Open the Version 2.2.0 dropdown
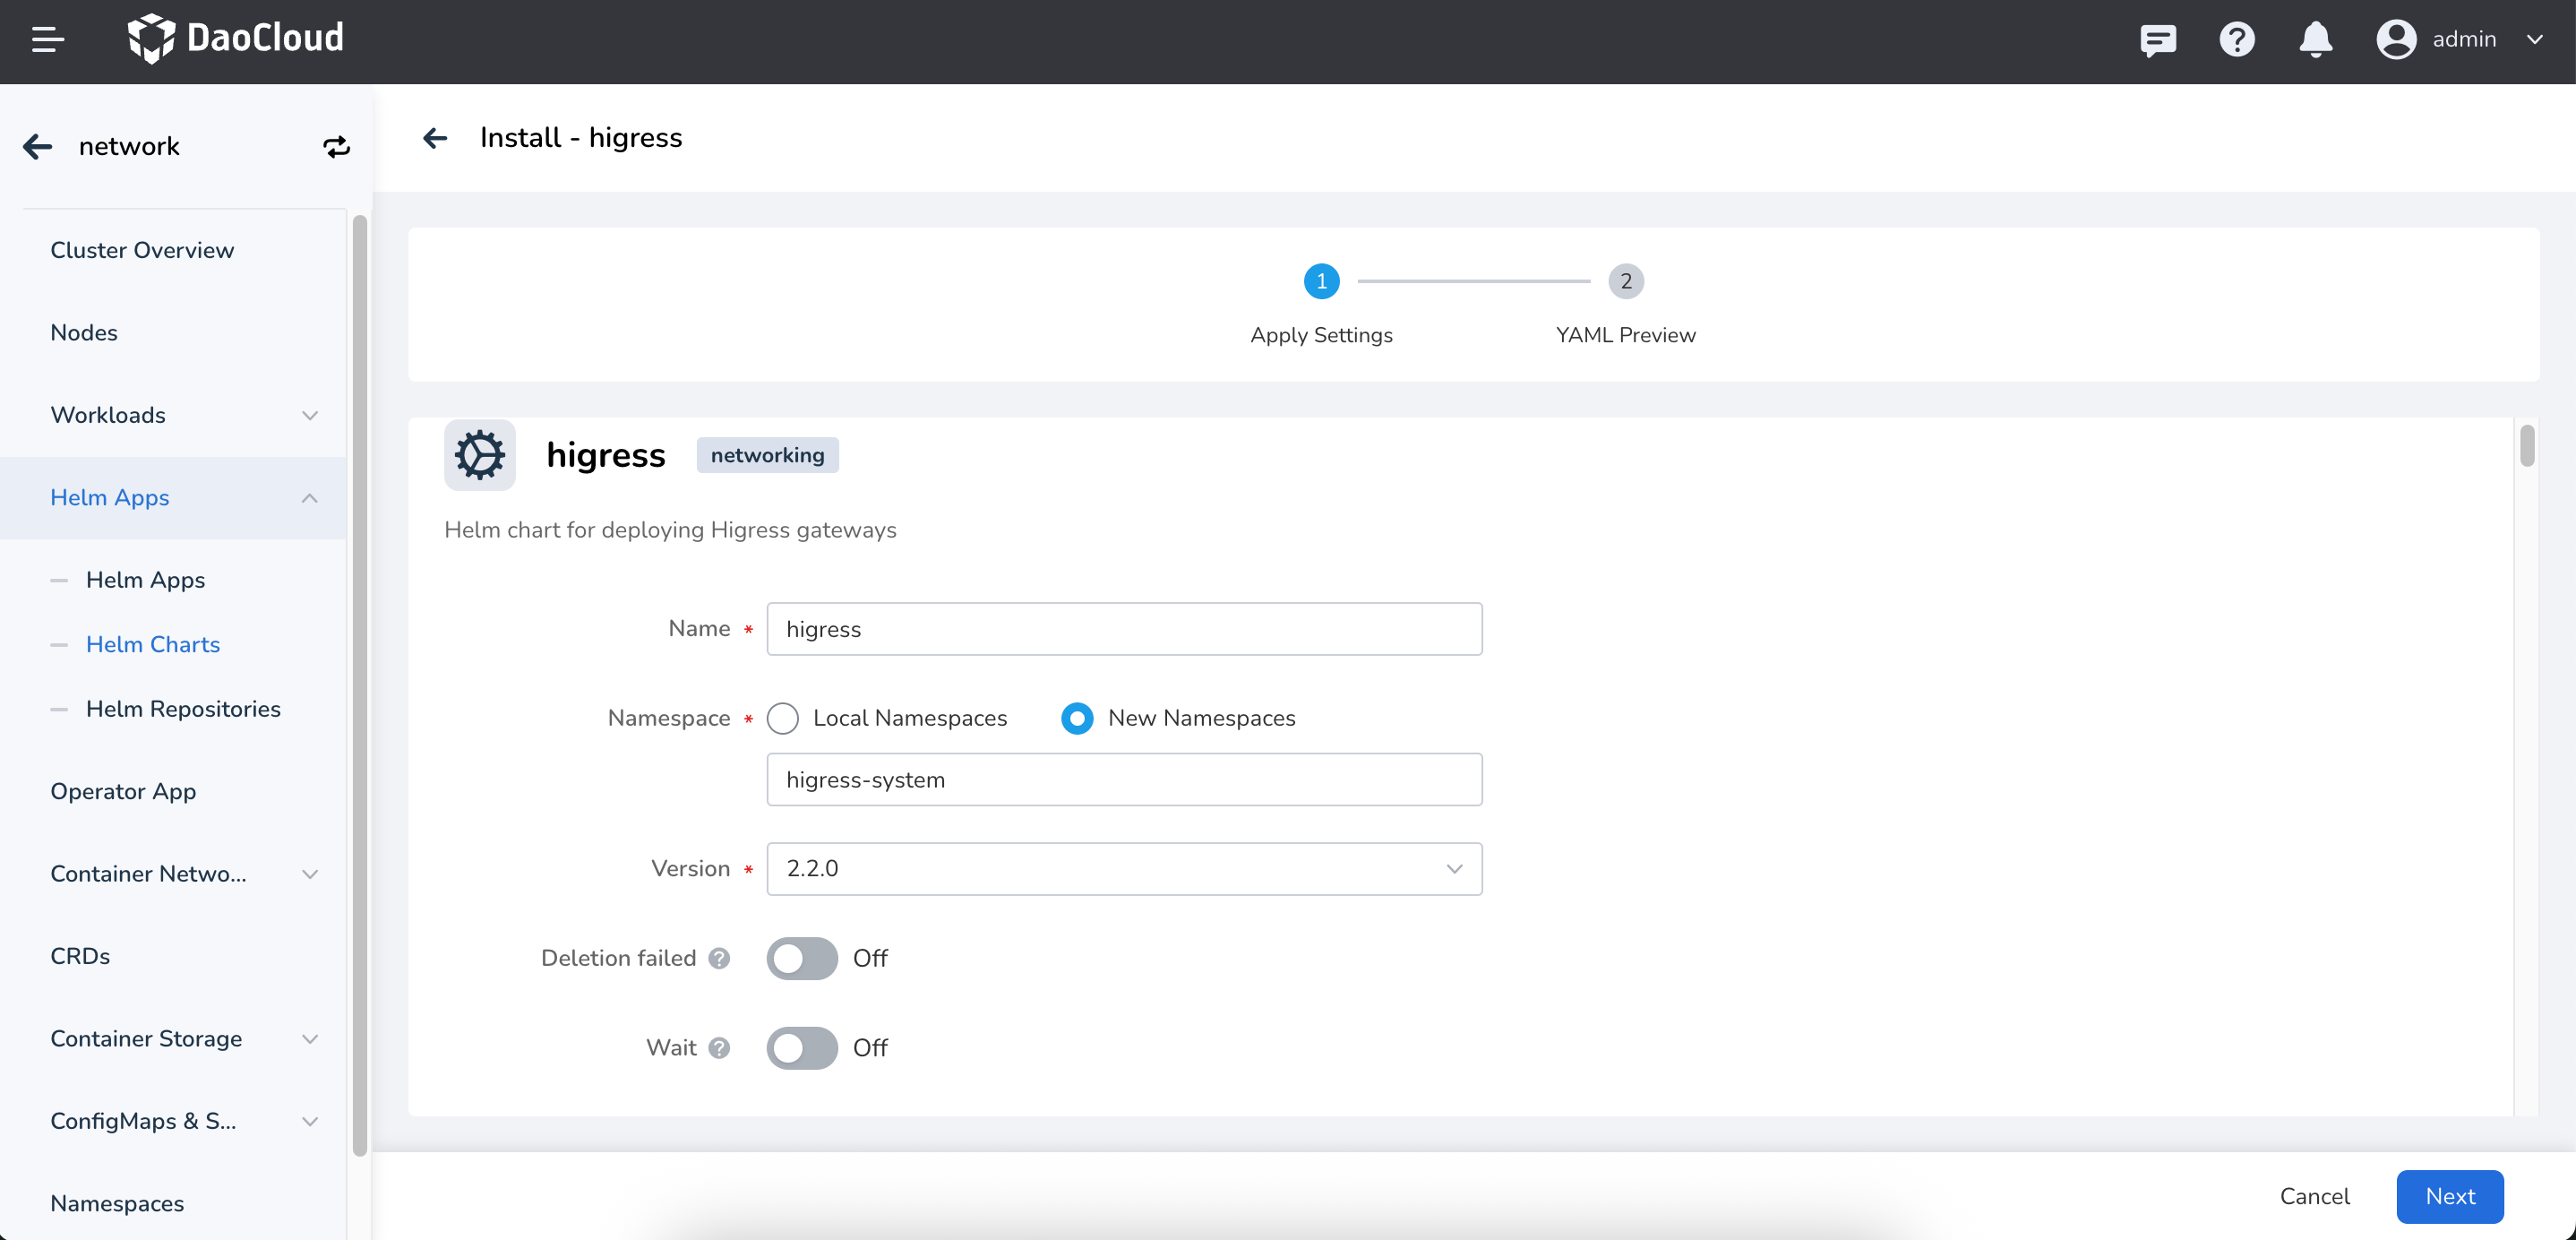This screenshot has width=2576, height=1240. [1123, 868]
